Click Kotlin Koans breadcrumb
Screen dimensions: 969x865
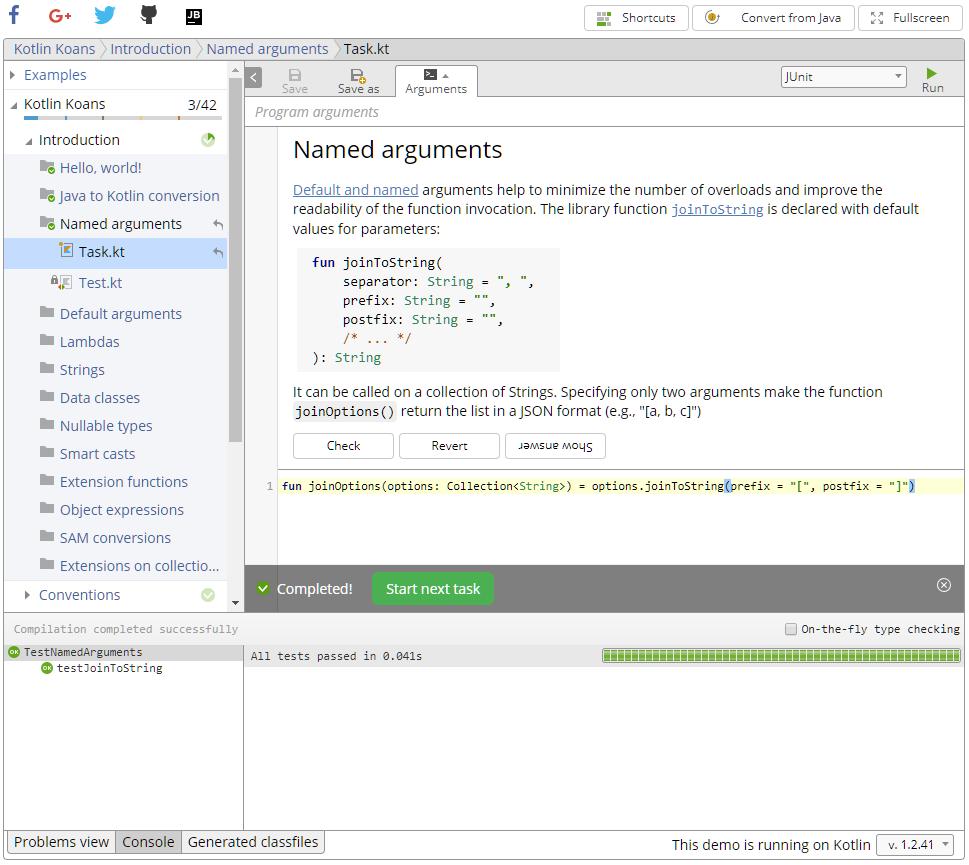(x=54, y=49)
